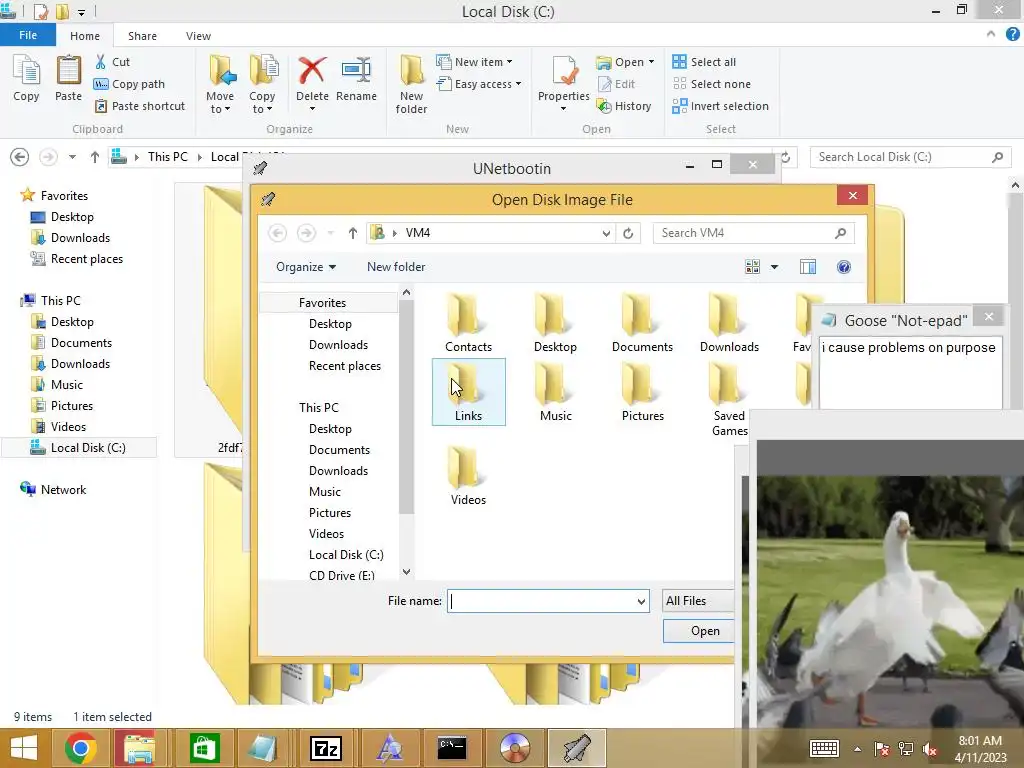Select CD Drive (E:) in dialog sidebar
Viewport: 1024px width, 768px height.
coord(342,575)
